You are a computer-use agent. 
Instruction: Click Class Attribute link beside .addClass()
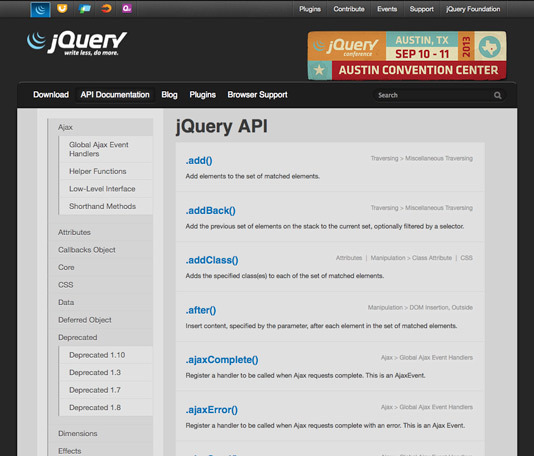[432, 258]
